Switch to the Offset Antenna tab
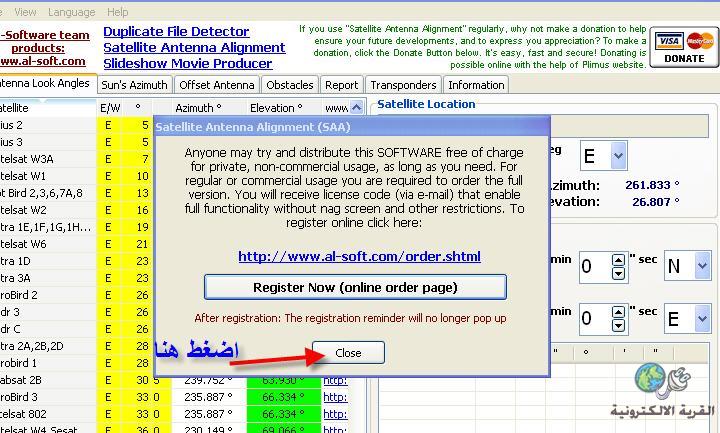The height and width of the screenshot is (433, 720). pyautogui.click(x=217, y=85)
